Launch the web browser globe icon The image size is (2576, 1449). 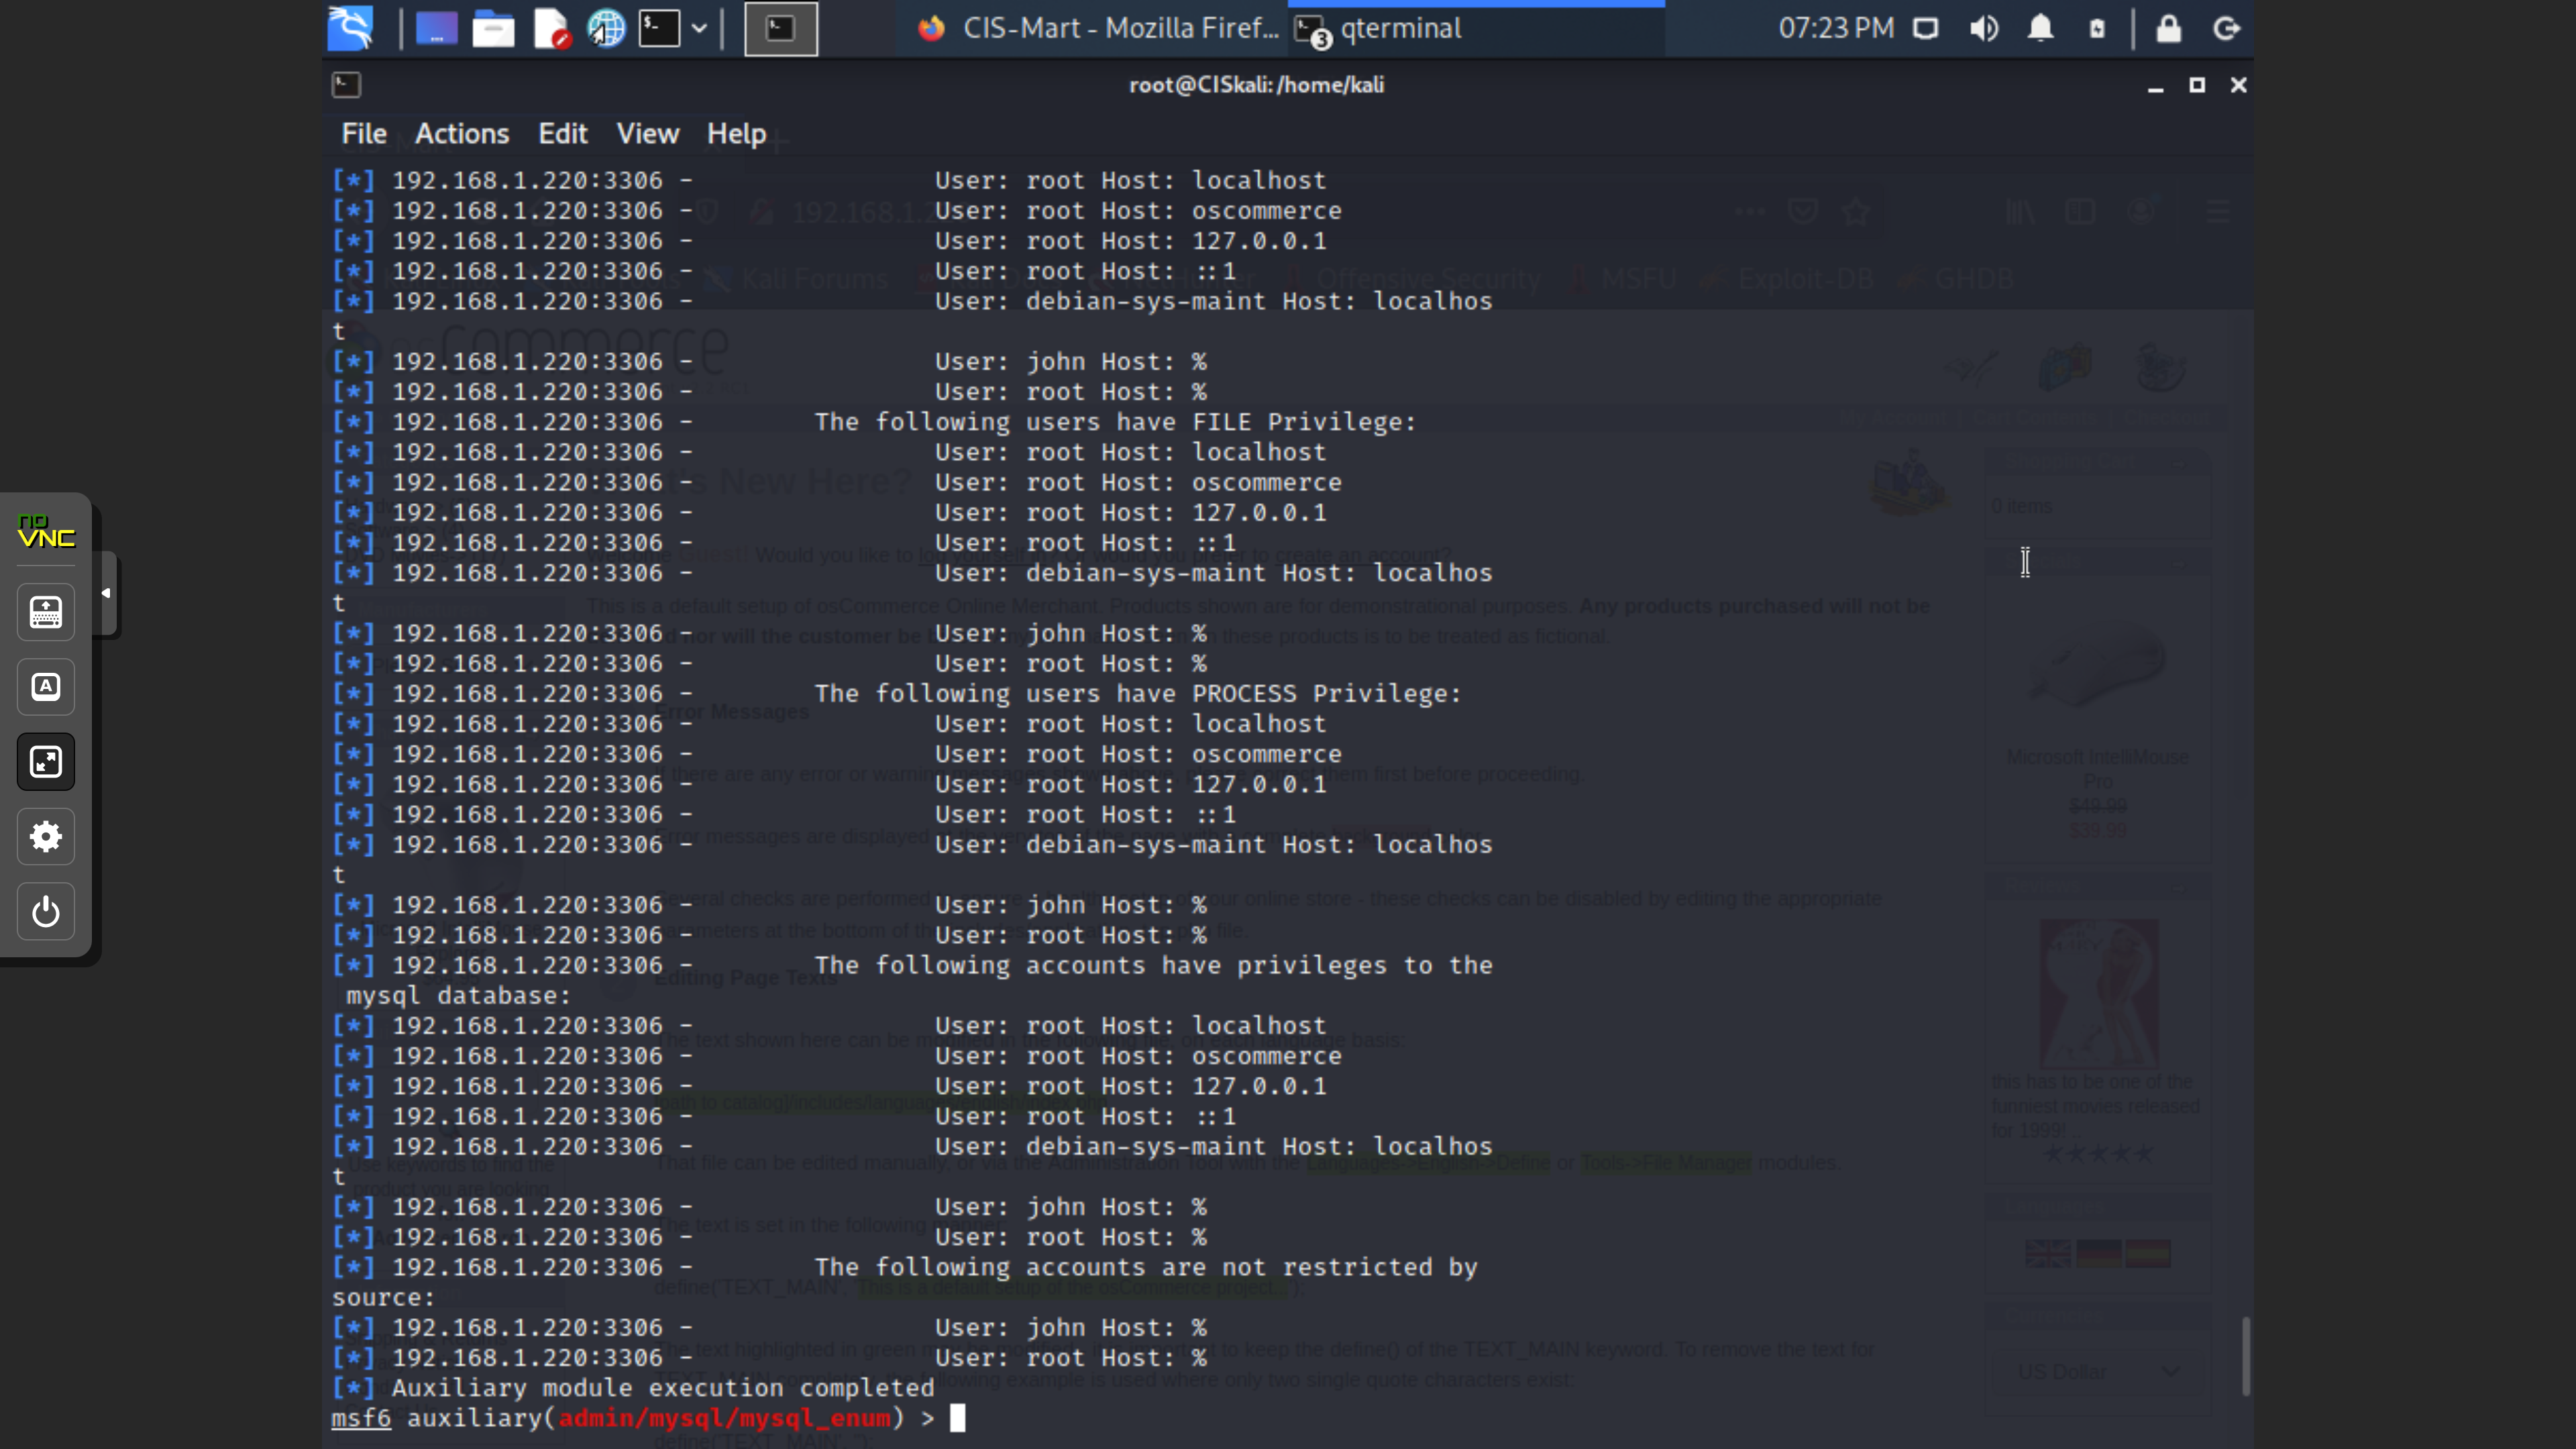606,28
